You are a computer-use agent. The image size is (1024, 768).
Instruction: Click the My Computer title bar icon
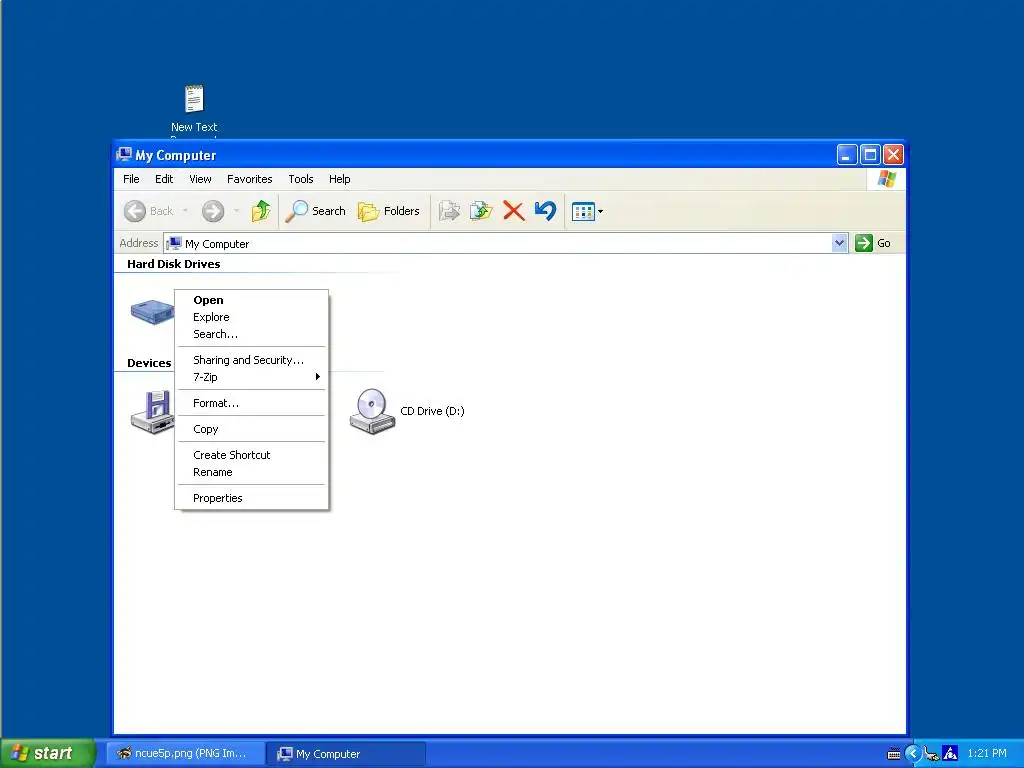tap(124, 155)
